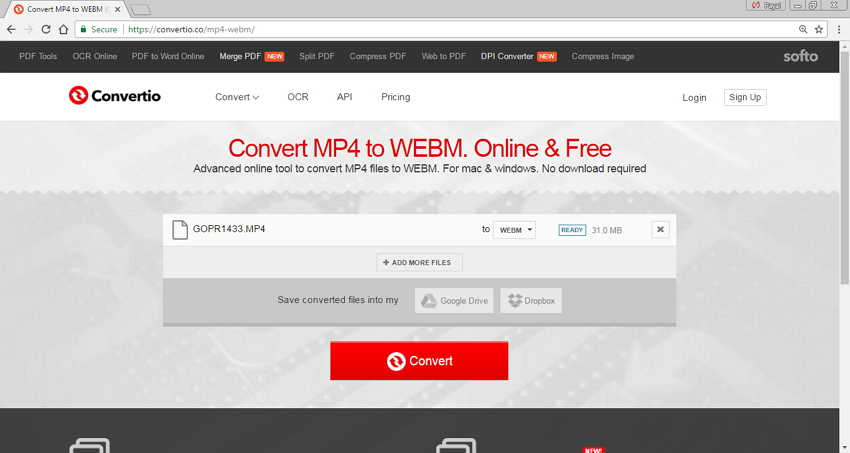Open PDF to Word Online link
This screenshot has height=453, width=850.
point(168,56)
